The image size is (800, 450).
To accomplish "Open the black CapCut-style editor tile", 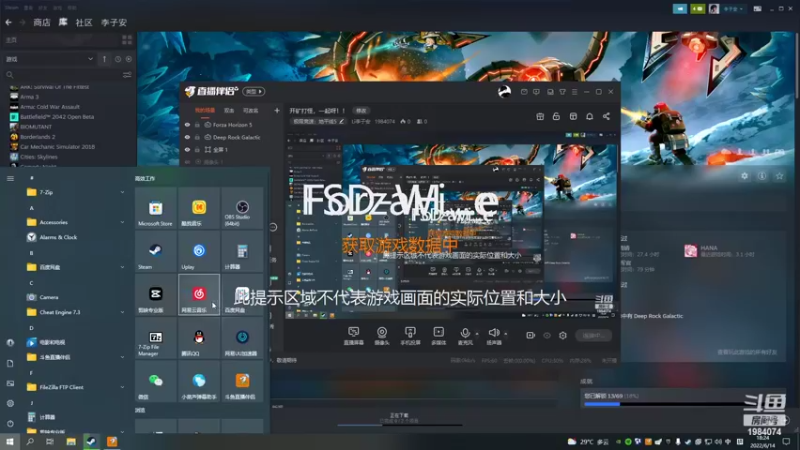I will (x=156, y=294).
